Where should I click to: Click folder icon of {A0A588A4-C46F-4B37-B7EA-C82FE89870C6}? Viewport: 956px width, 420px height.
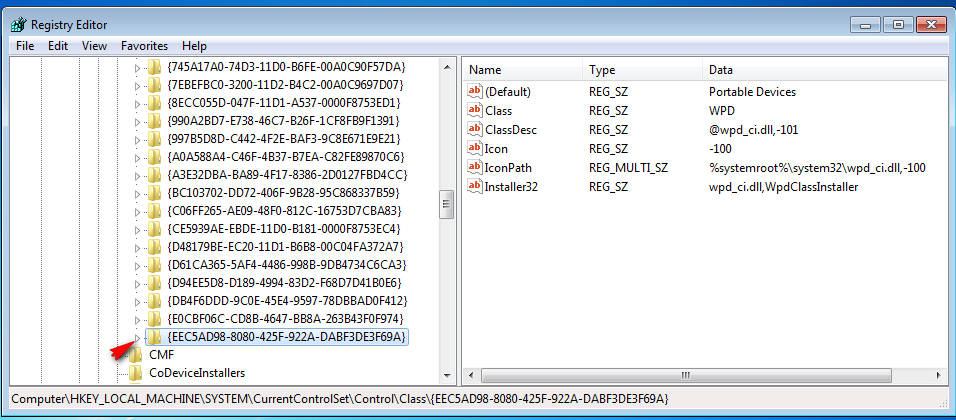point(154,157)
